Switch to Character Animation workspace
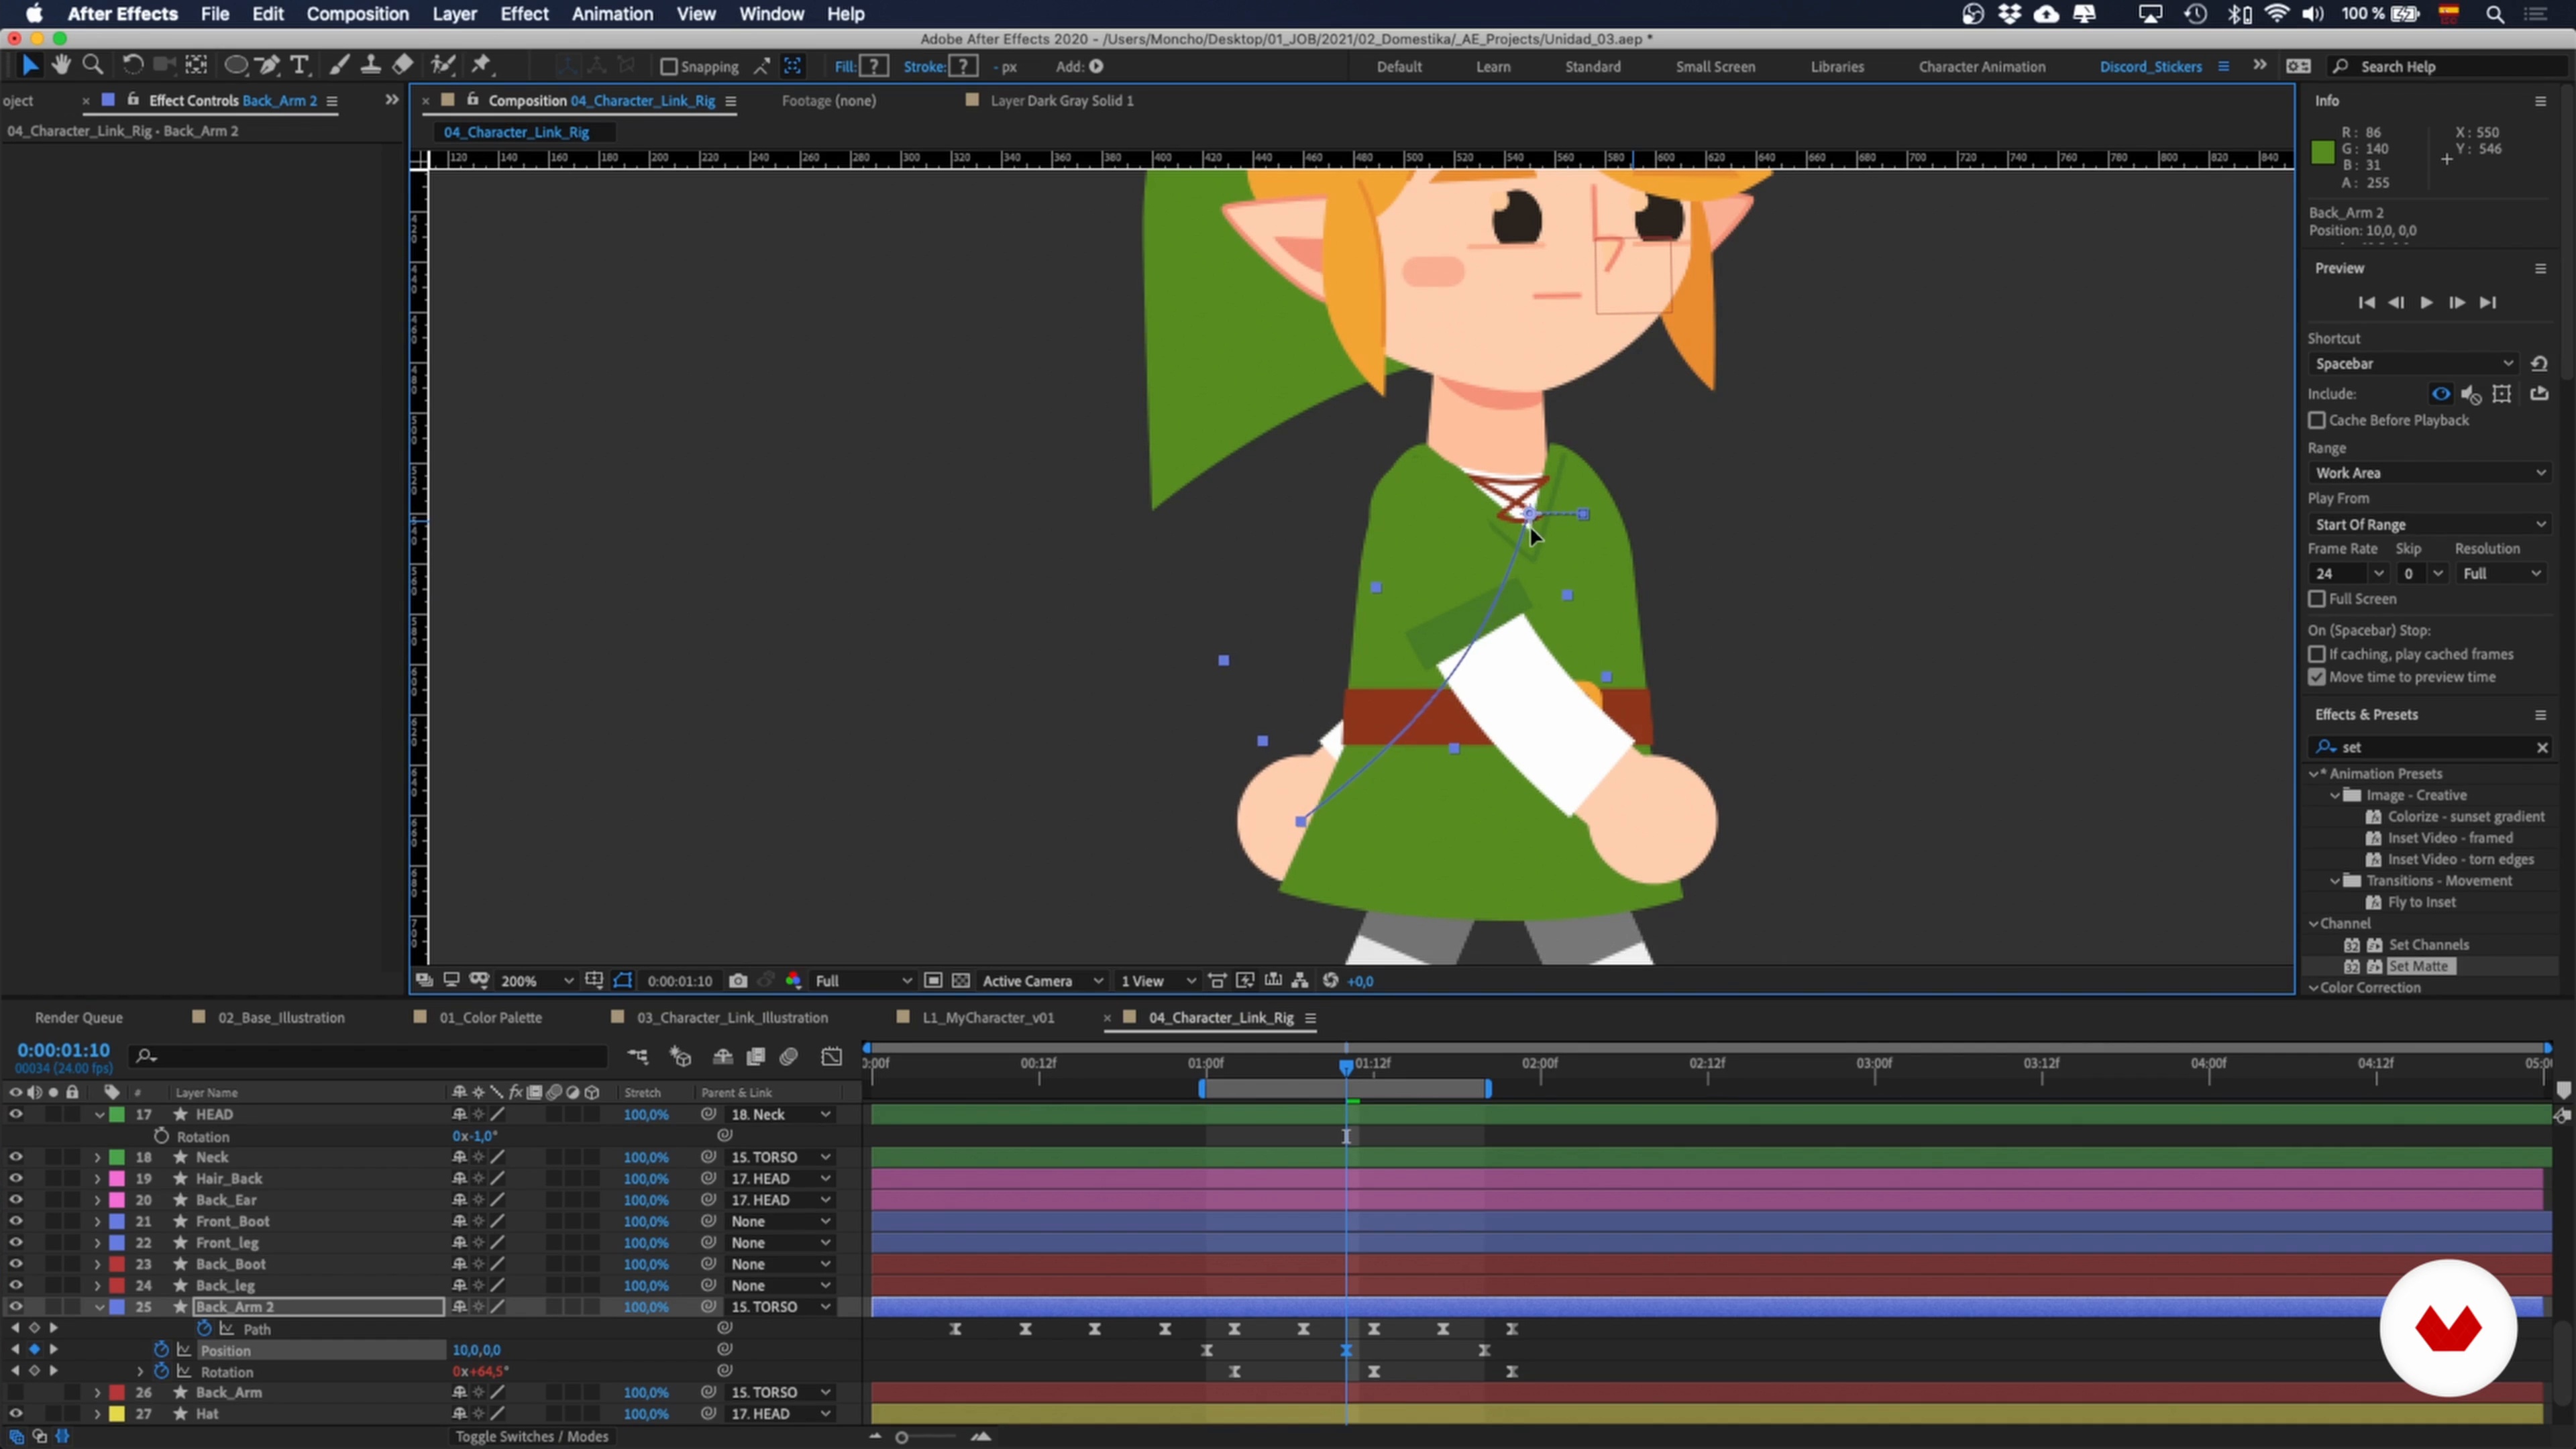 coord(1982,67)
